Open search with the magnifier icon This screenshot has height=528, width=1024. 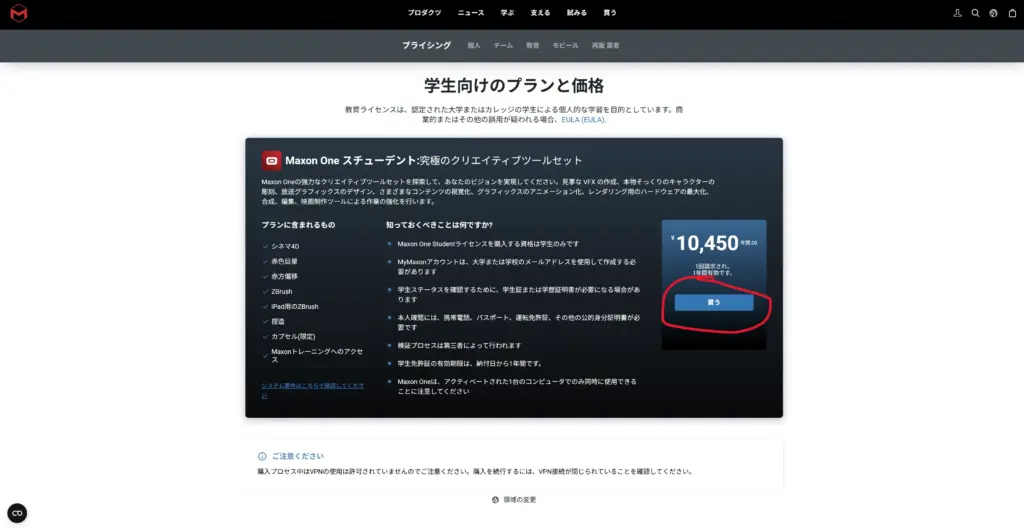click(x=976, y=13)
